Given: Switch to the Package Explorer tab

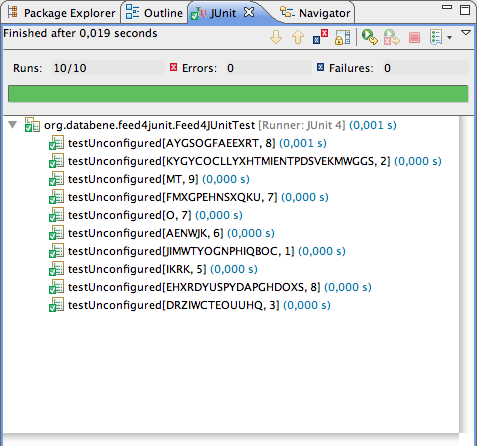Looking at the screenshot, I should click(x=61, y=13).
